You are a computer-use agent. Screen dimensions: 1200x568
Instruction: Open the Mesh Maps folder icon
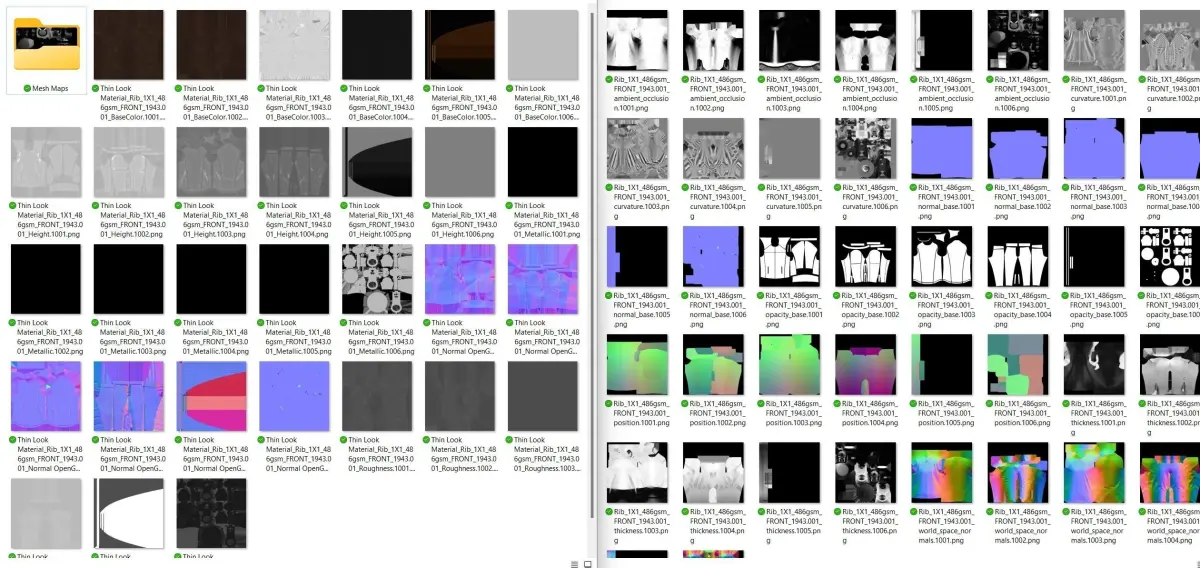pyautogui.click(x=47, y=44)
